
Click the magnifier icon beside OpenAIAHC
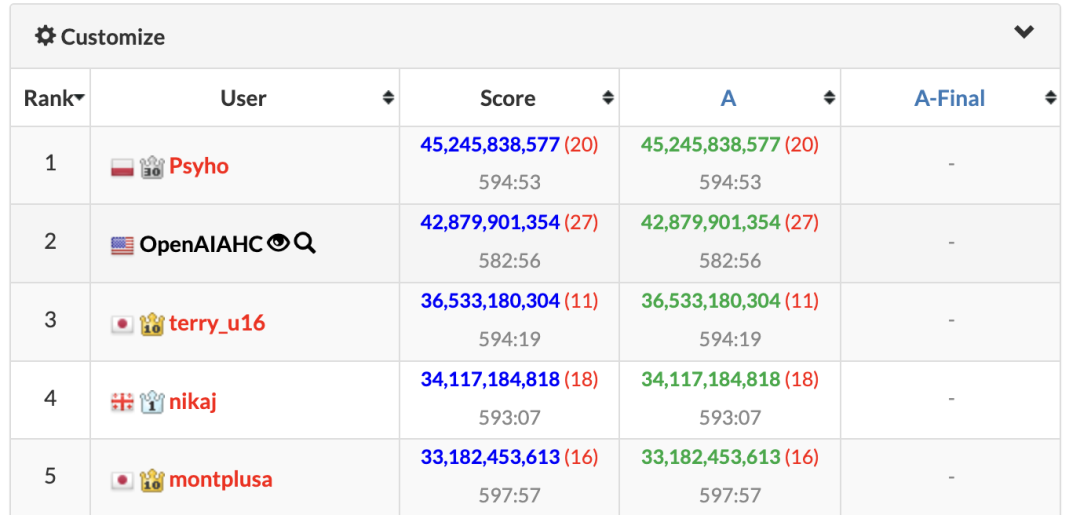click(305, 243)
